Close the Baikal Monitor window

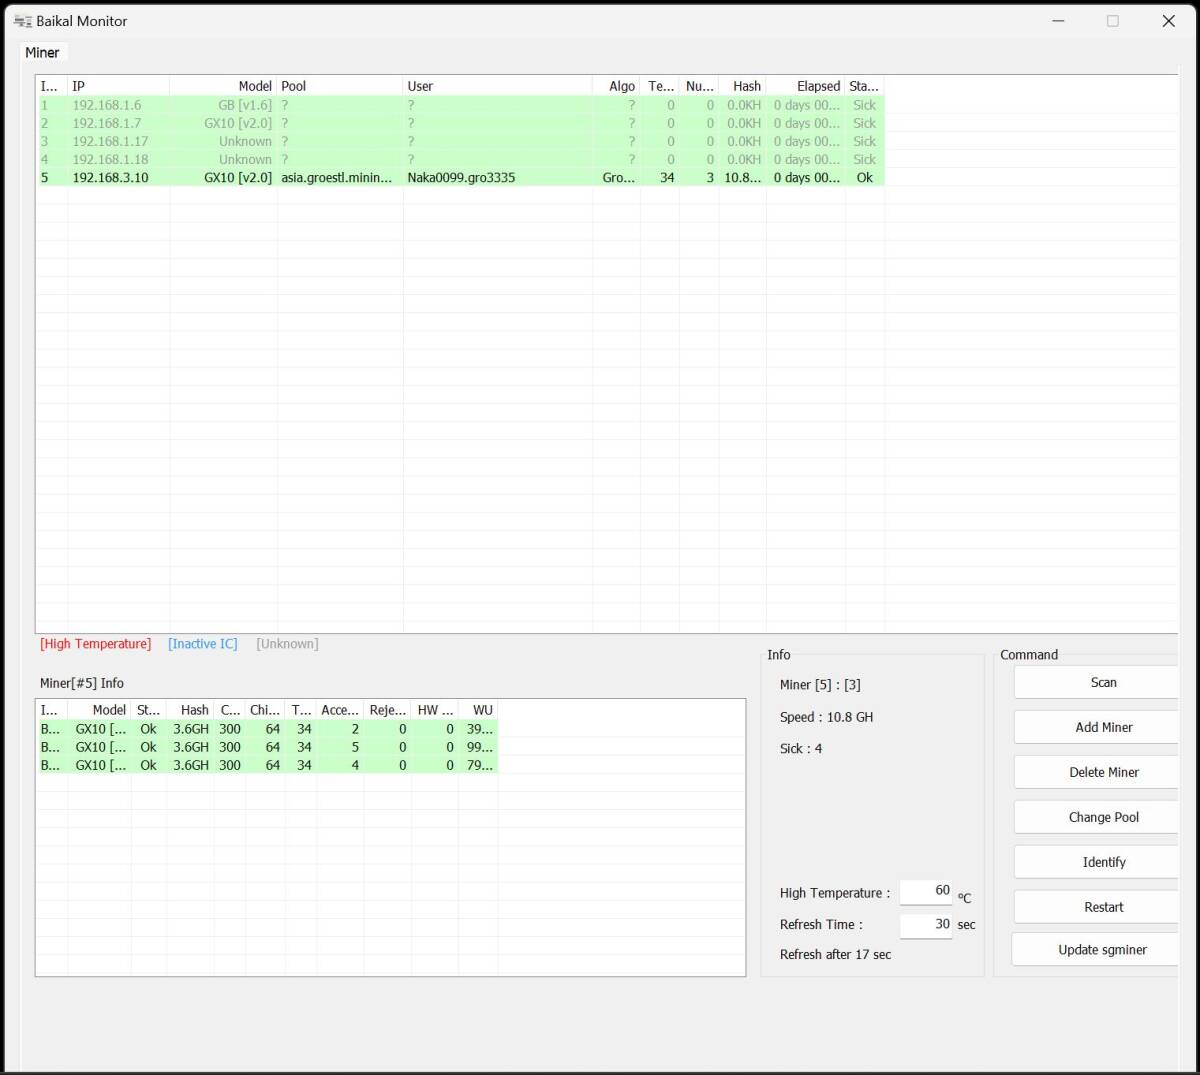click(1168, 21)
